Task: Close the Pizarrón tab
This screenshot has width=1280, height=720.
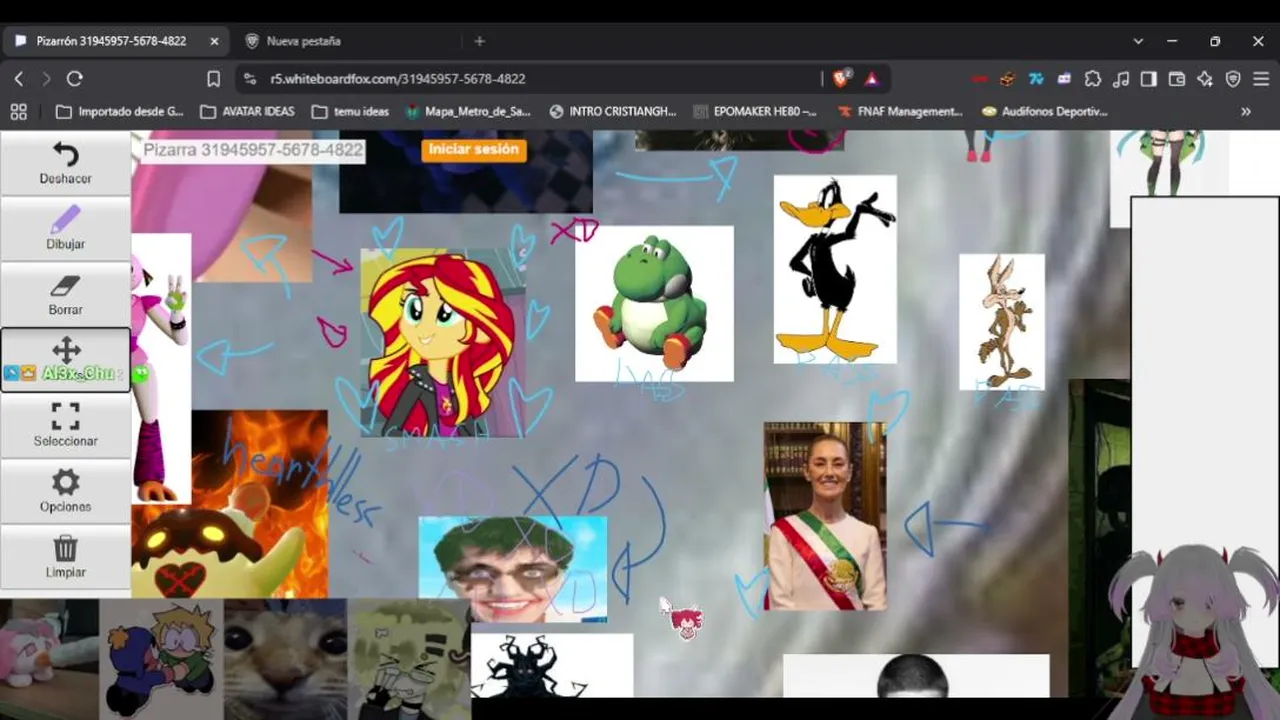Action: pyautogui.click(x=214, y=41)
